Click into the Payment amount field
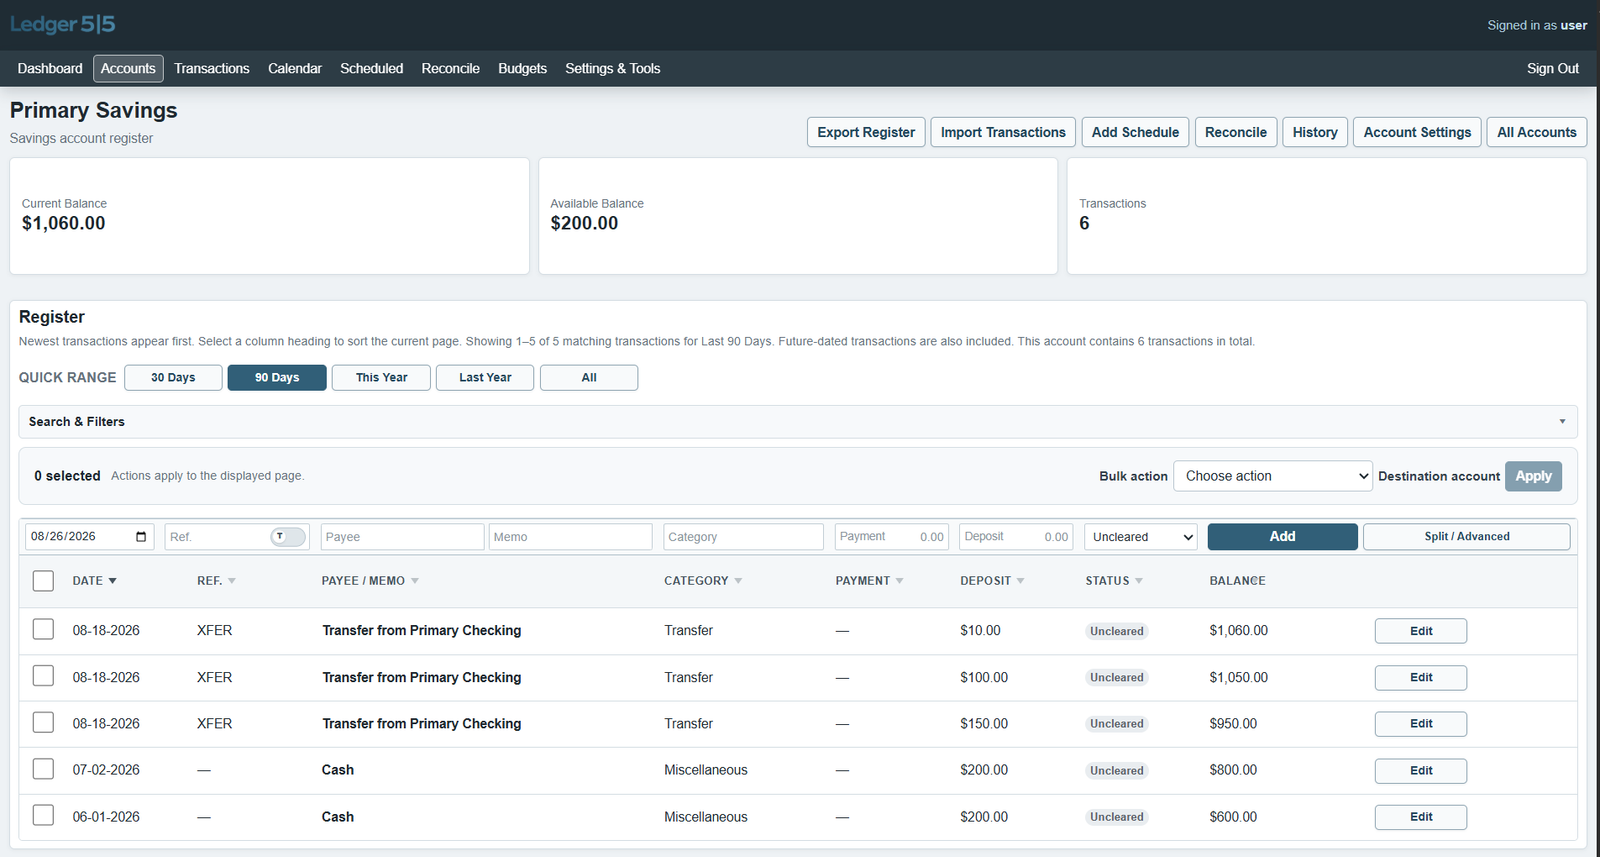 pos(892,537)
